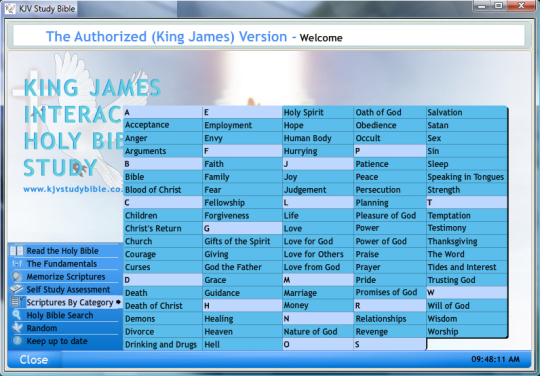This screenshot has width=540, height=376.
Task: Choose the Faith category
Action: click(x=242, y=164)
